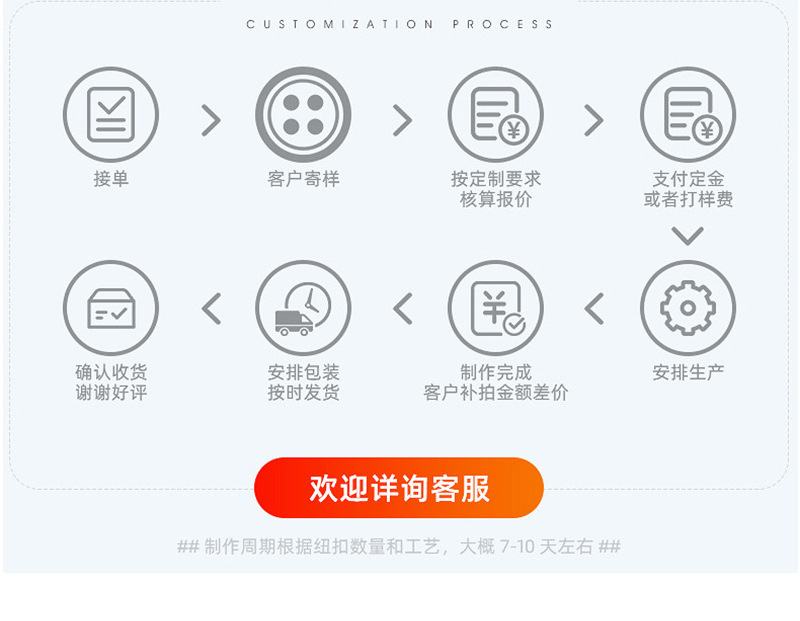Click right chevron between 接单 and 客户寄样

(x=211, y=120)
